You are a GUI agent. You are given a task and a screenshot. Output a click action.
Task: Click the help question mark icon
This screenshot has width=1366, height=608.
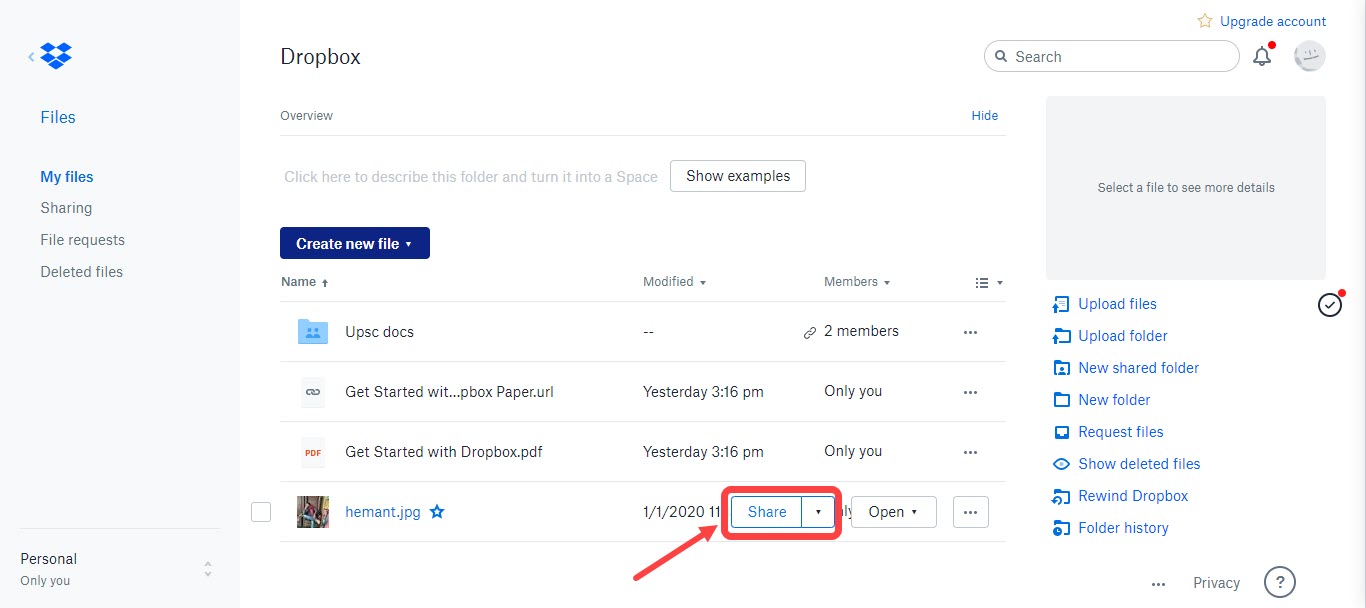click(1280, 582)
